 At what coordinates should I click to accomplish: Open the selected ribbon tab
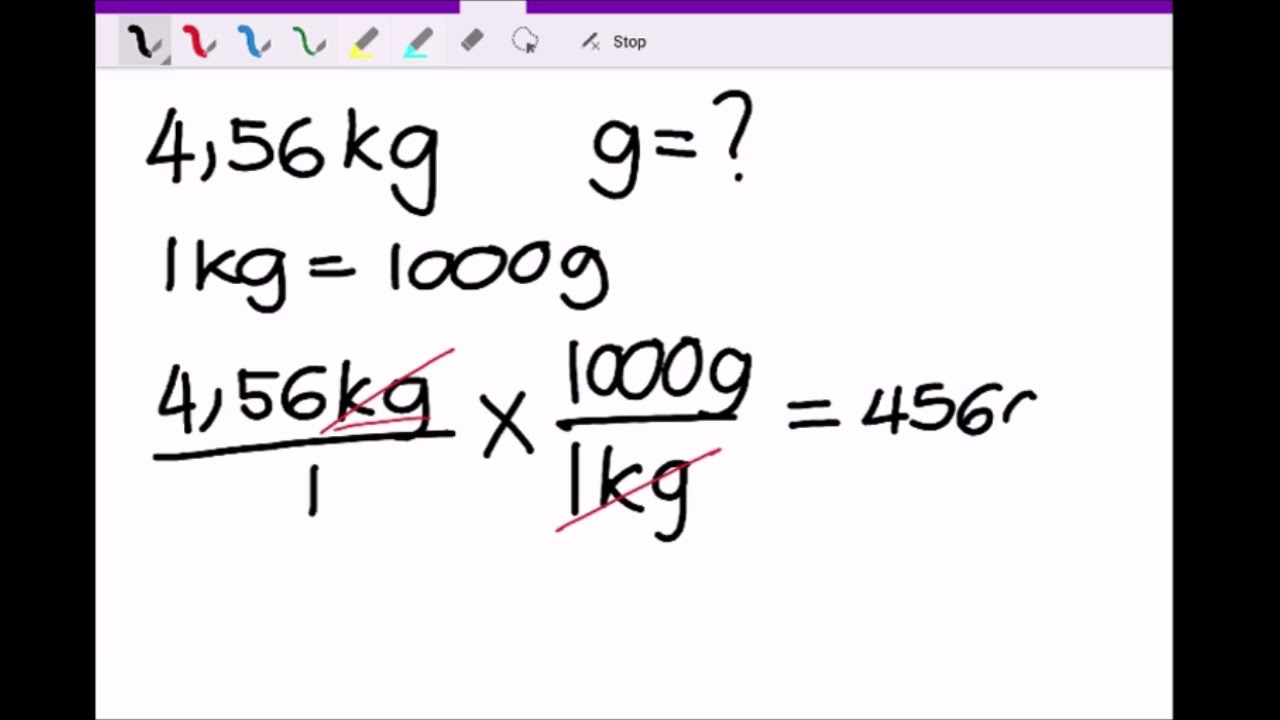point(493,7)
